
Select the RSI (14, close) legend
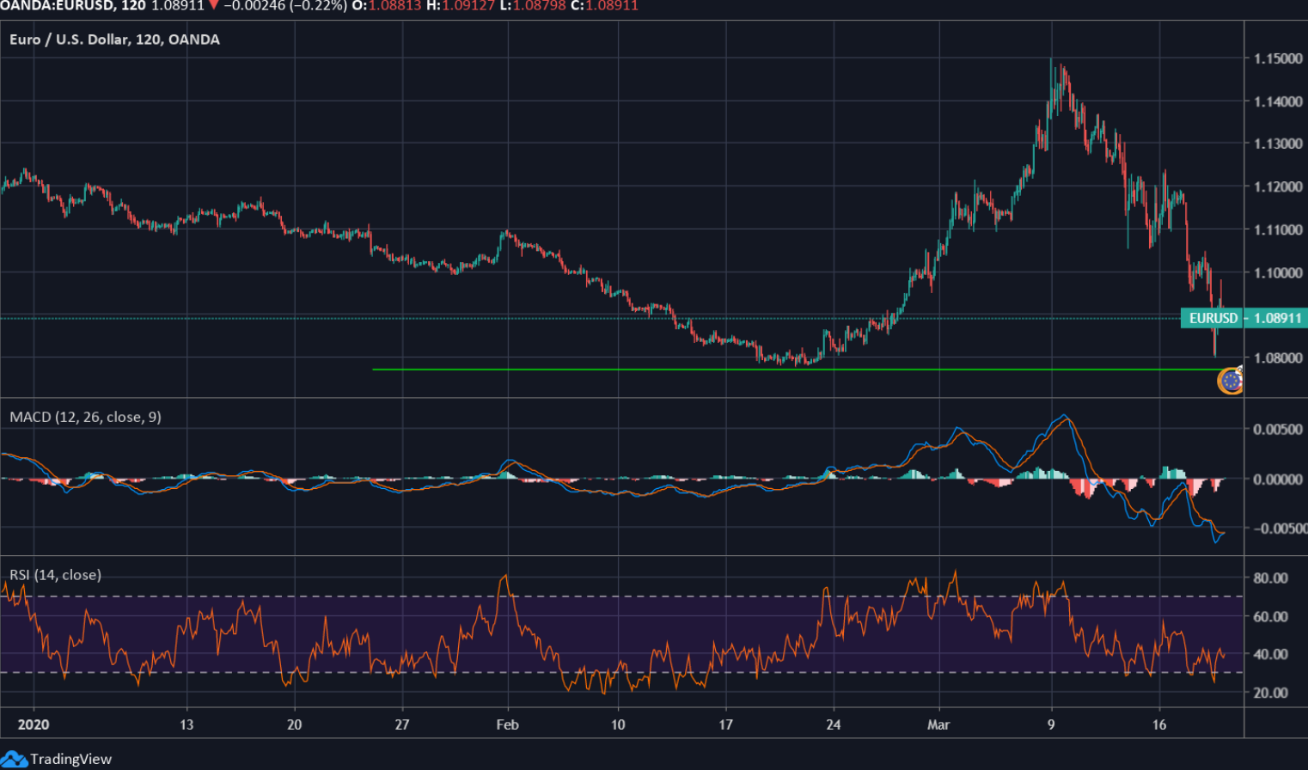tap(55, 575)
